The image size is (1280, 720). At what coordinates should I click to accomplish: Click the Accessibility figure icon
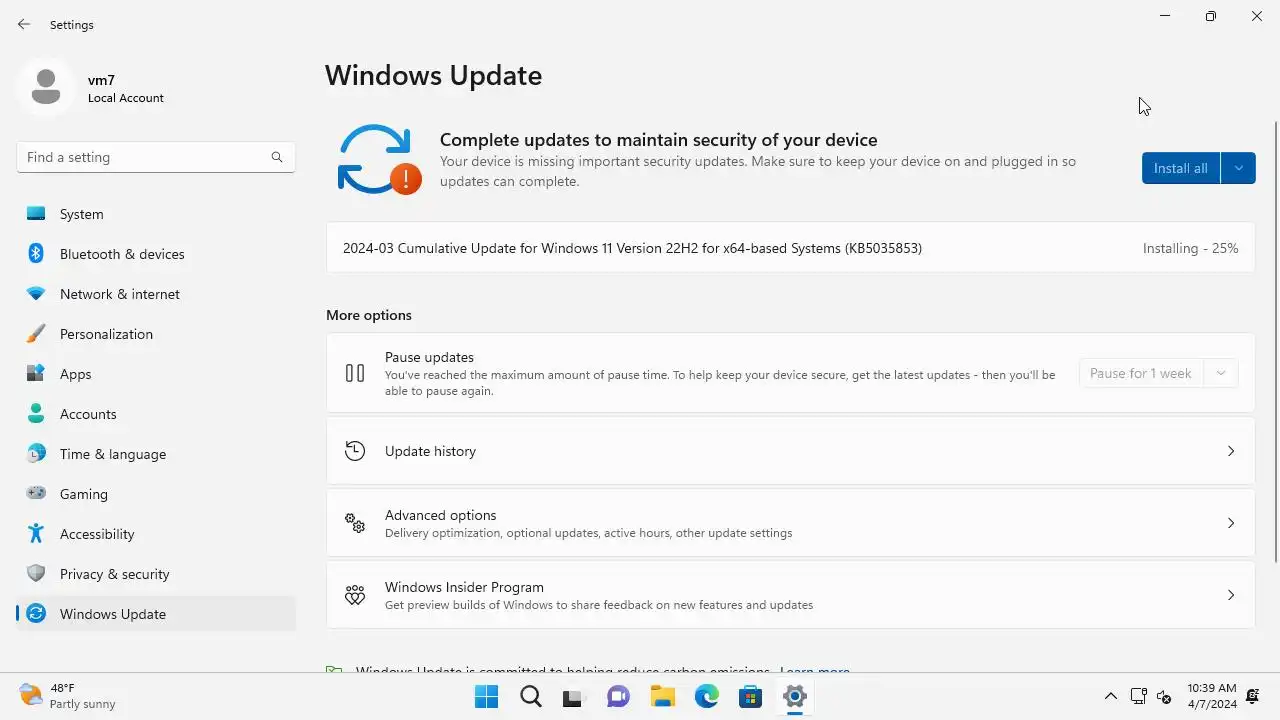click(36, 534)
